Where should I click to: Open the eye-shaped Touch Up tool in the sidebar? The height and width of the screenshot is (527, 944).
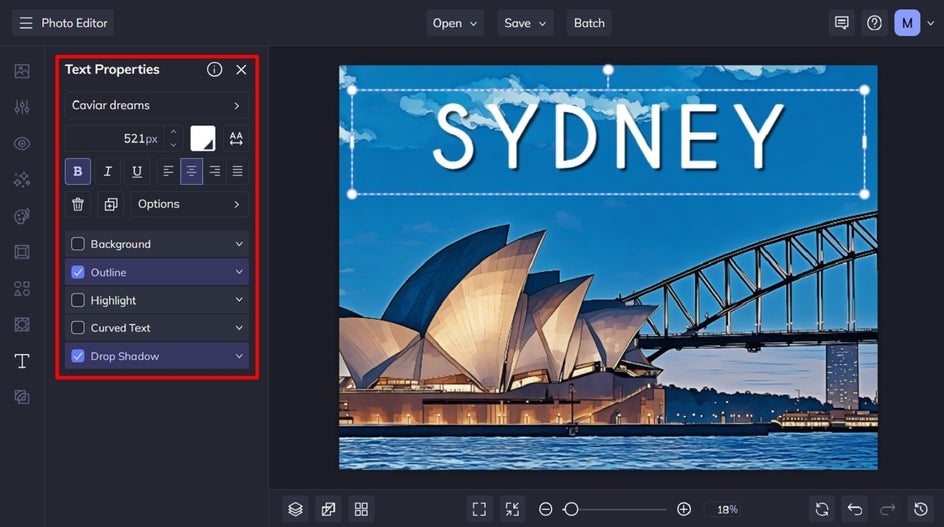[22, 143]
